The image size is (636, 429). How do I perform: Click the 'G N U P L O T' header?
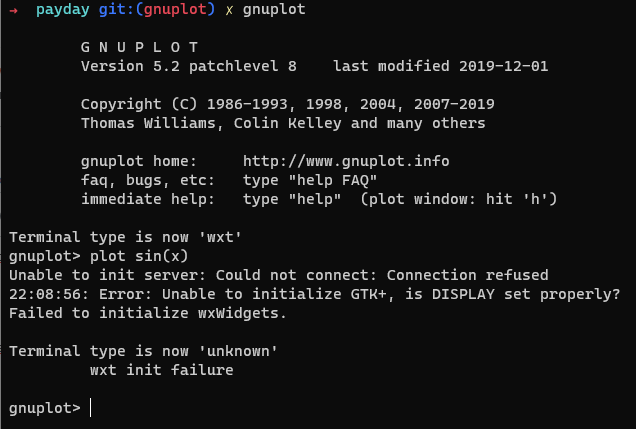[139, 47]
